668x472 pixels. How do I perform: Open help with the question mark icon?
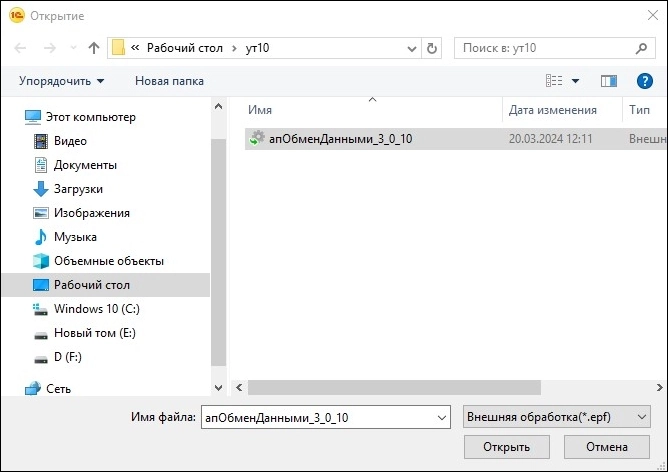645,81
